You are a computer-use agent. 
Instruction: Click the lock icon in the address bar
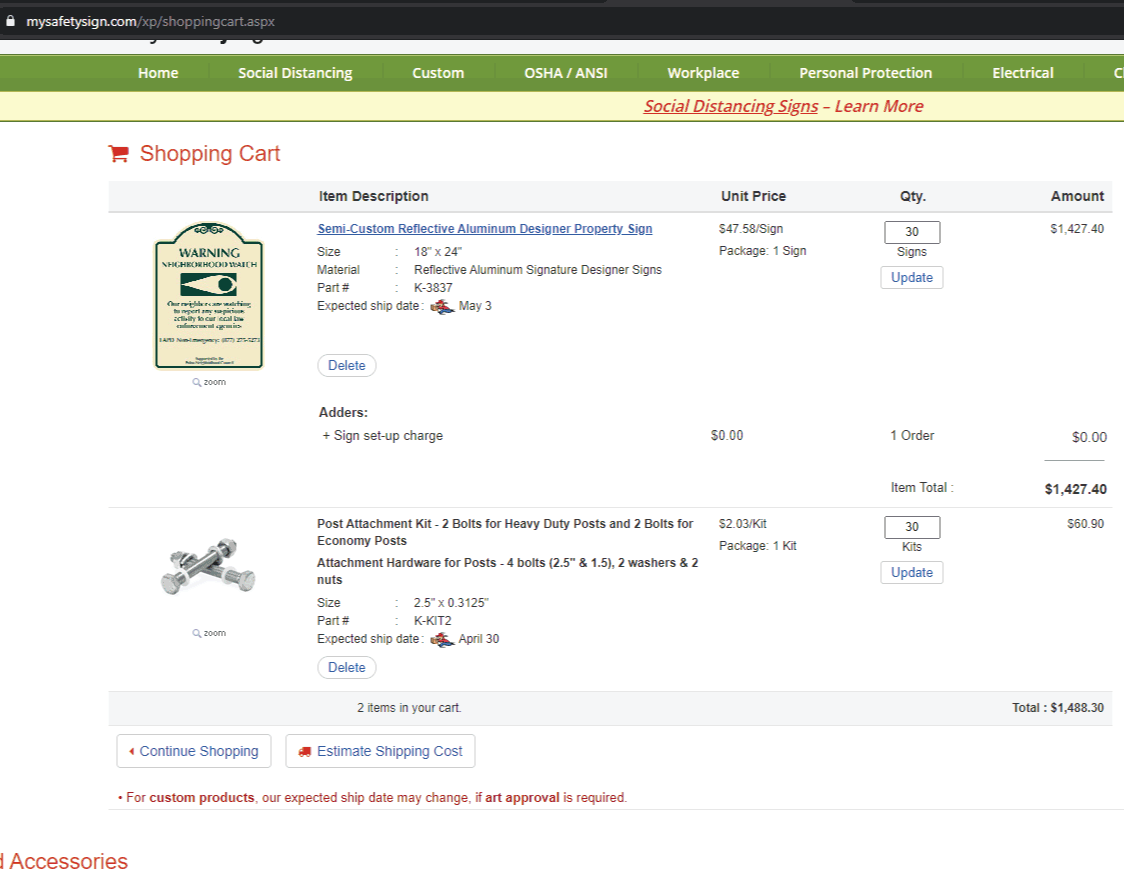[x=11, y=20]
